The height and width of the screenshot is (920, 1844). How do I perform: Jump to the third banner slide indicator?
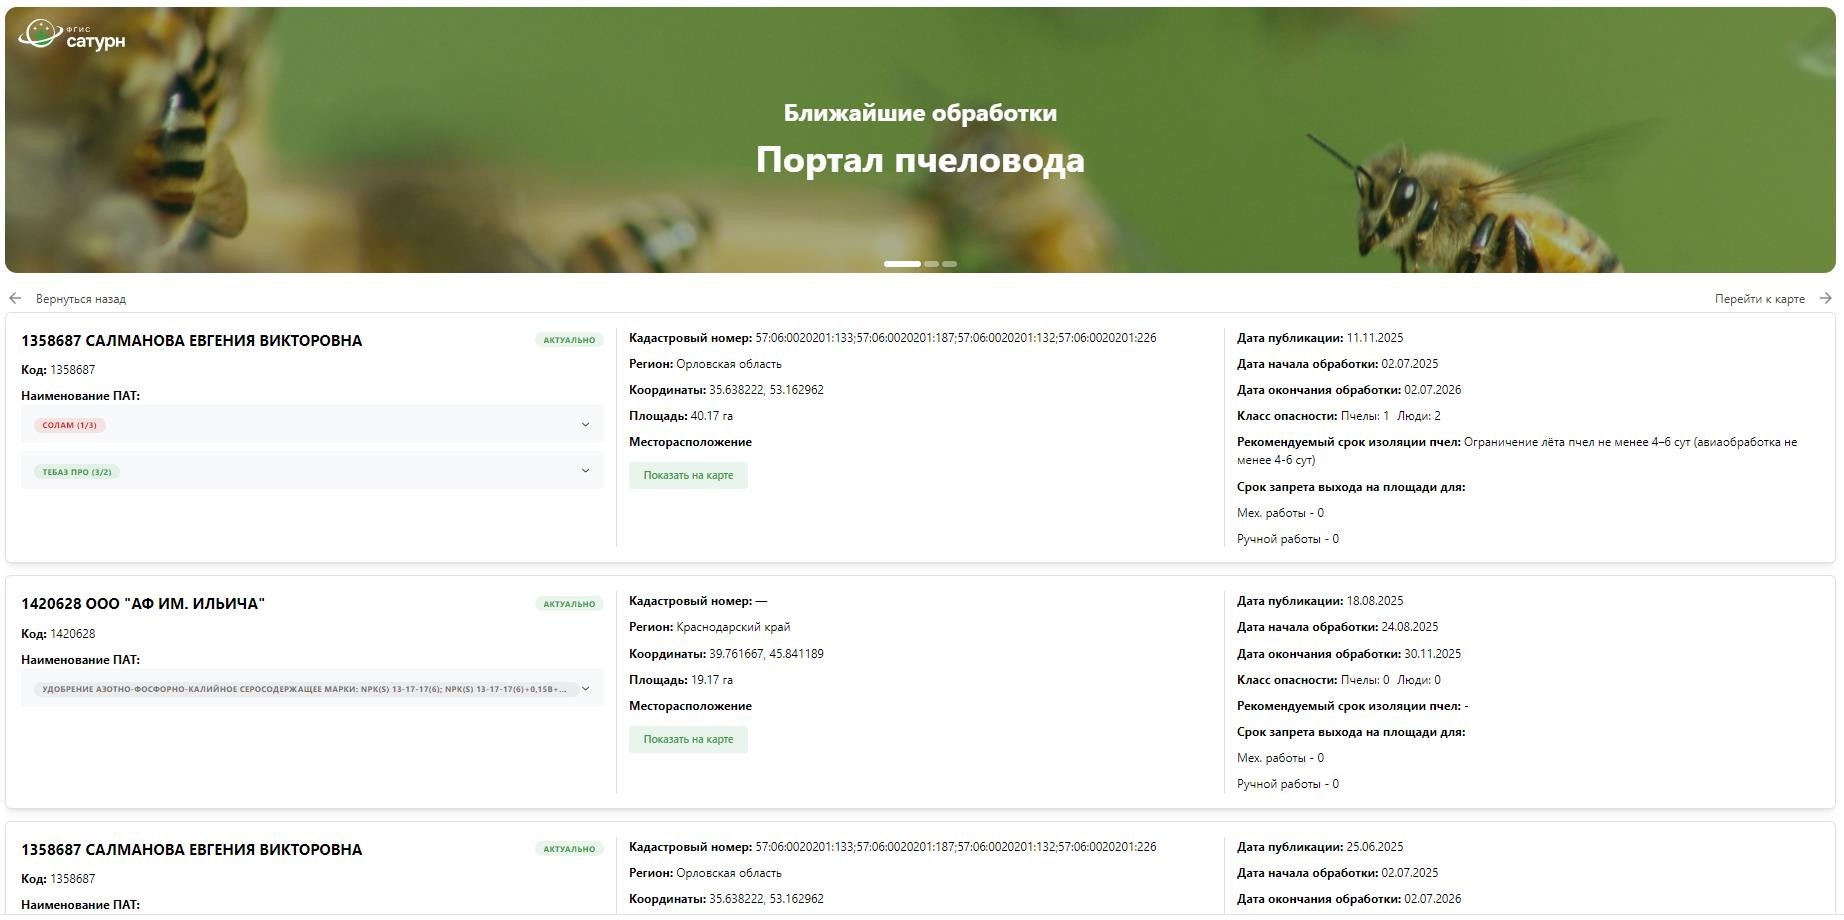[x=949, y=264]
